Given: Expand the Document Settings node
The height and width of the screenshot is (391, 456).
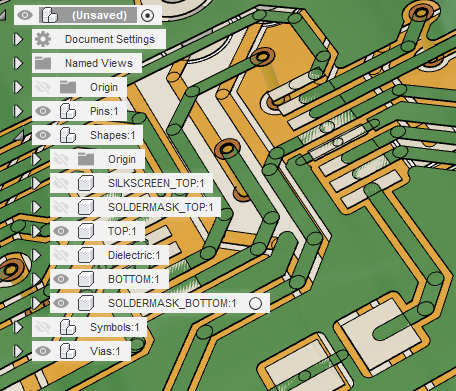Looking at the screenshot, I should 18,39.
